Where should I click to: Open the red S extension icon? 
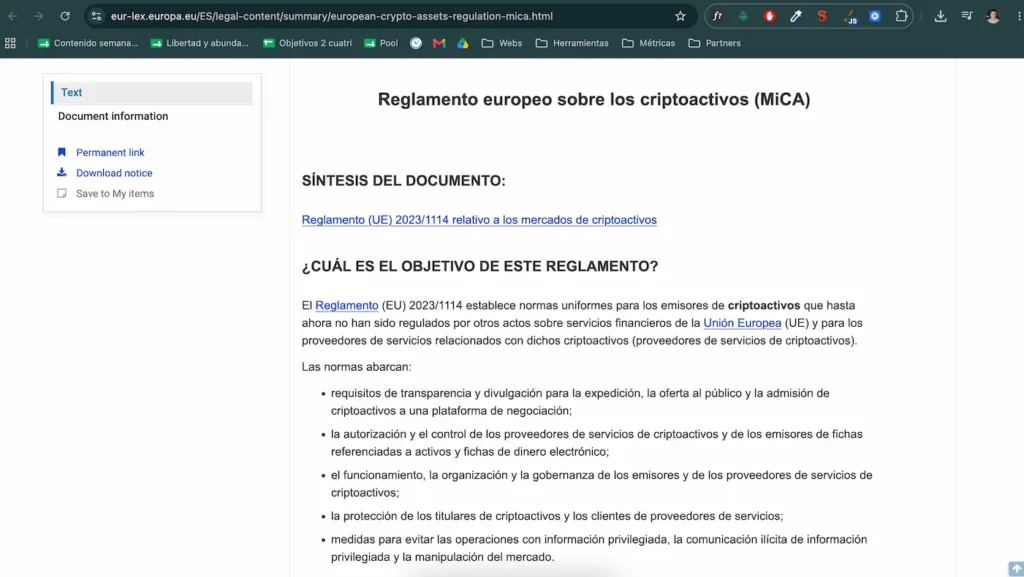tap(822, 16)
